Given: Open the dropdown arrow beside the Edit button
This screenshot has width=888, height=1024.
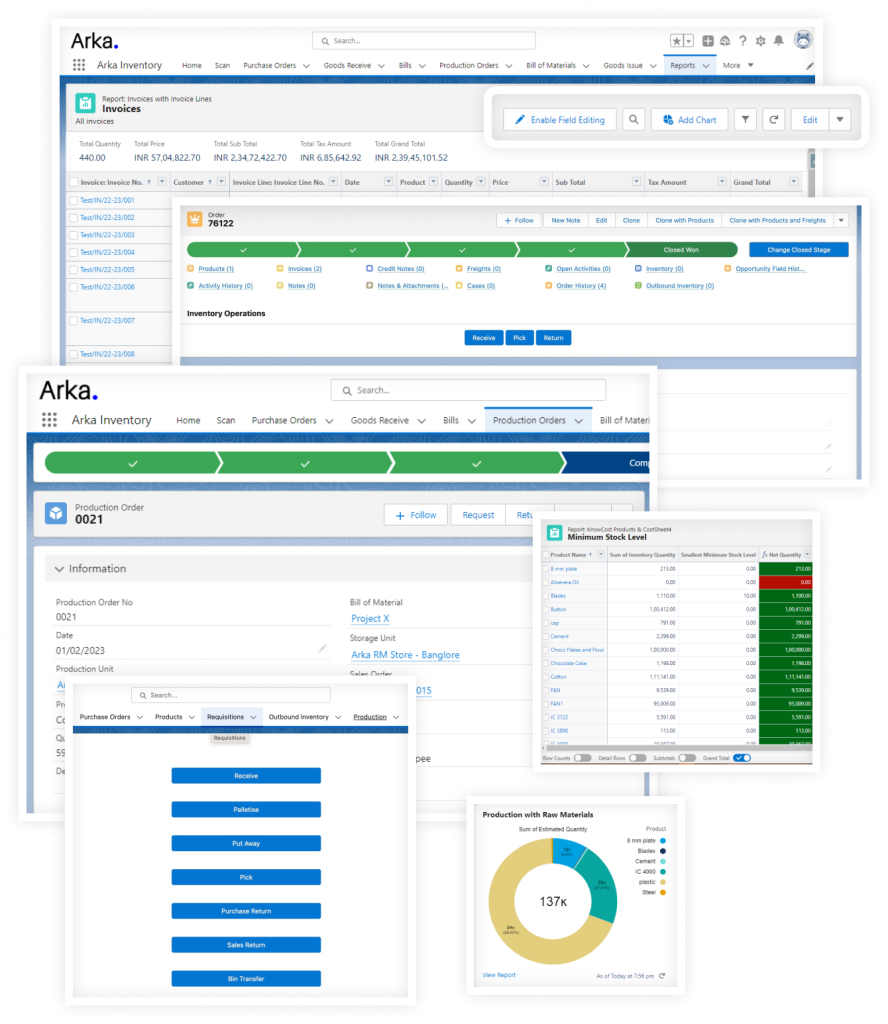Looking at the screenshot, I should (840, 120).
